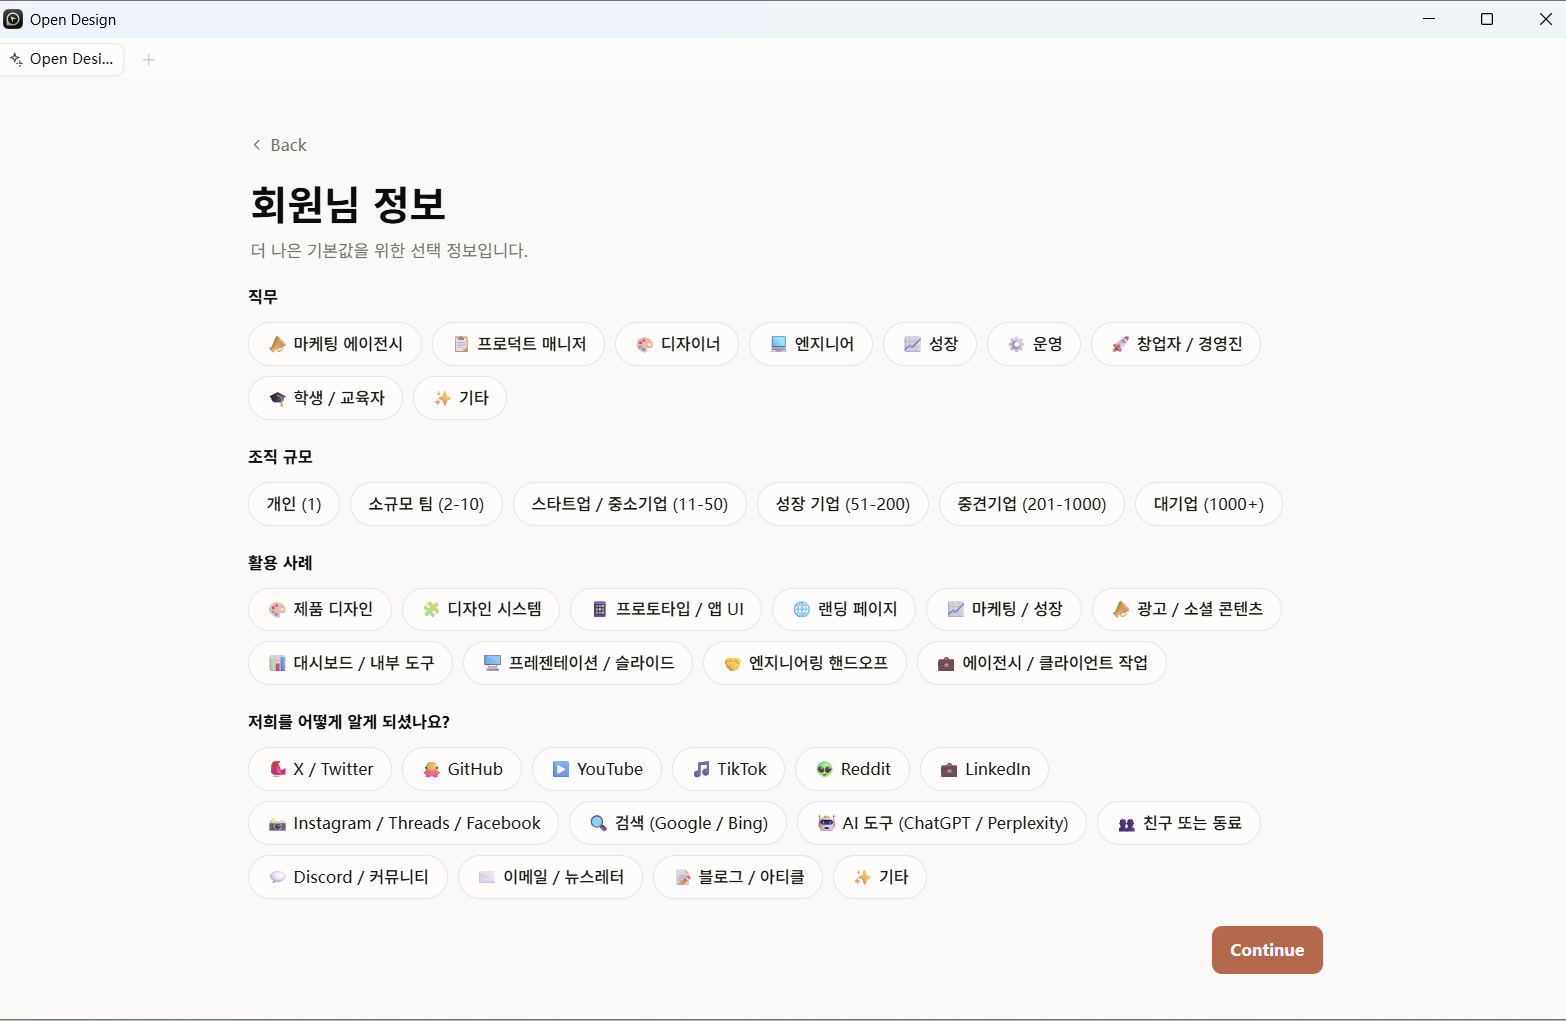Choose the 성장 role chip
Screen dimensions: 1566x1021
tap(930, 344)
